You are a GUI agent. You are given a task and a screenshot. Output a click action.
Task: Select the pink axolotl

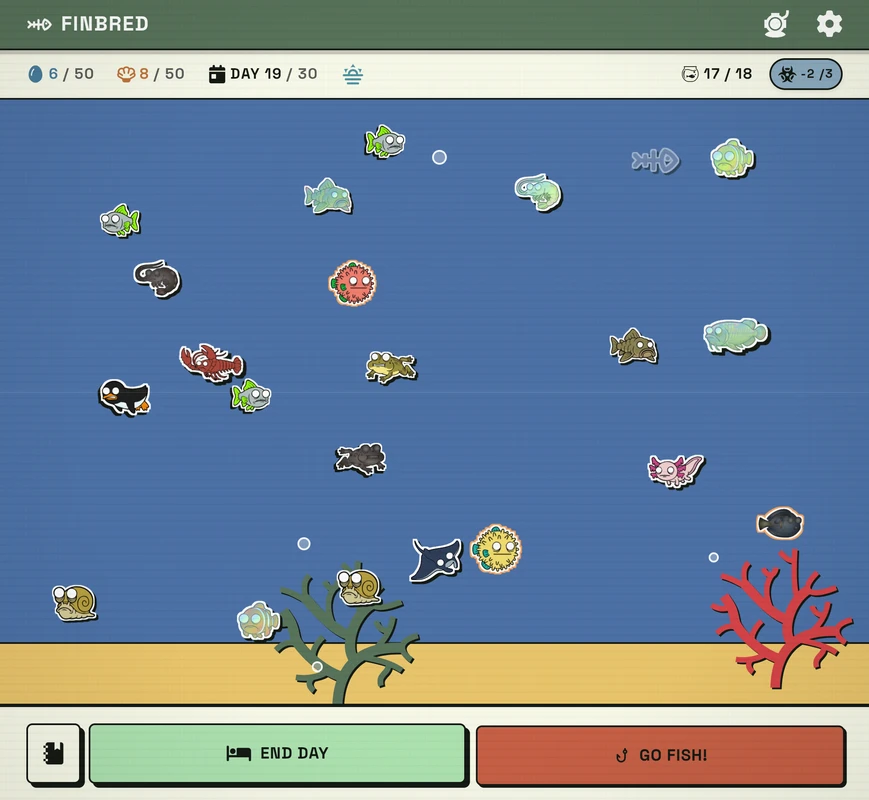pos(675,469)
